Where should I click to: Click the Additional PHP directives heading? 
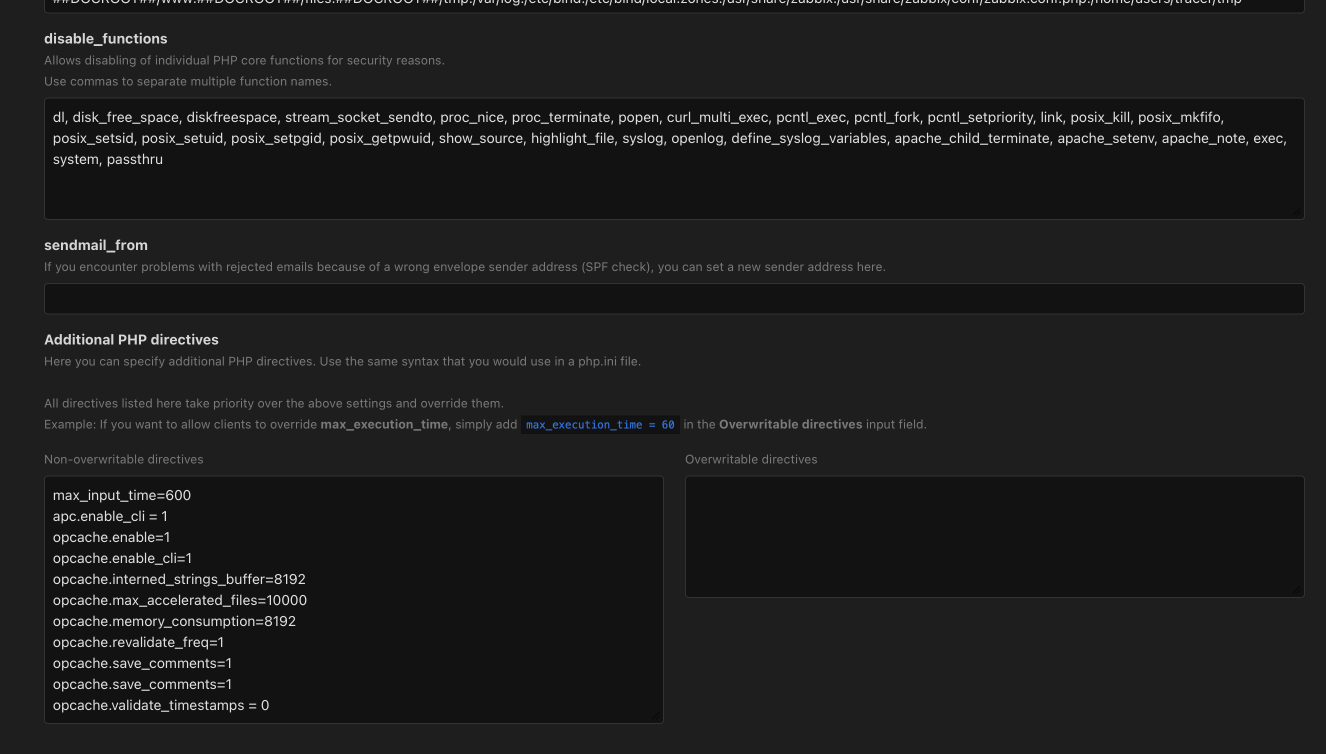click(131, 340)
